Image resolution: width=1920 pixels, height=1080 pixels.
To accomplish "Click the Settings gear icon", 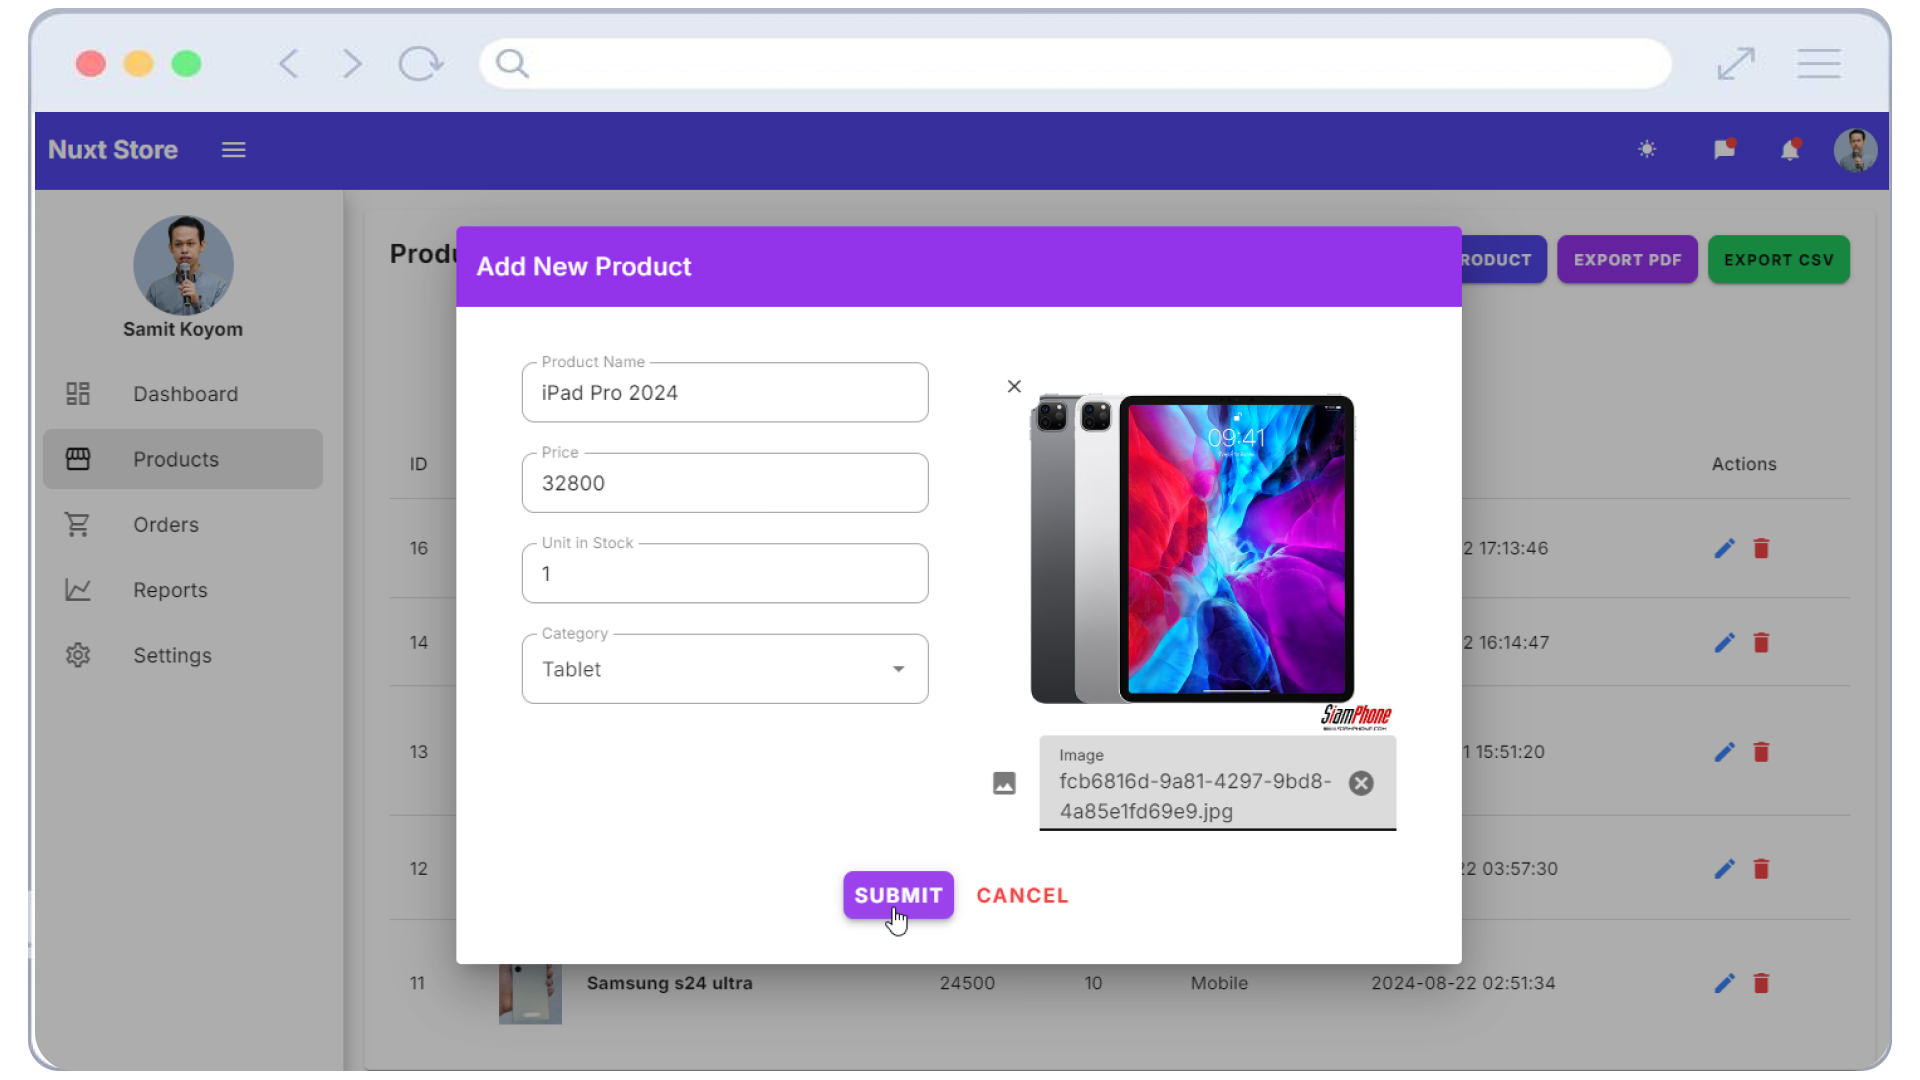I will [78, 655].
